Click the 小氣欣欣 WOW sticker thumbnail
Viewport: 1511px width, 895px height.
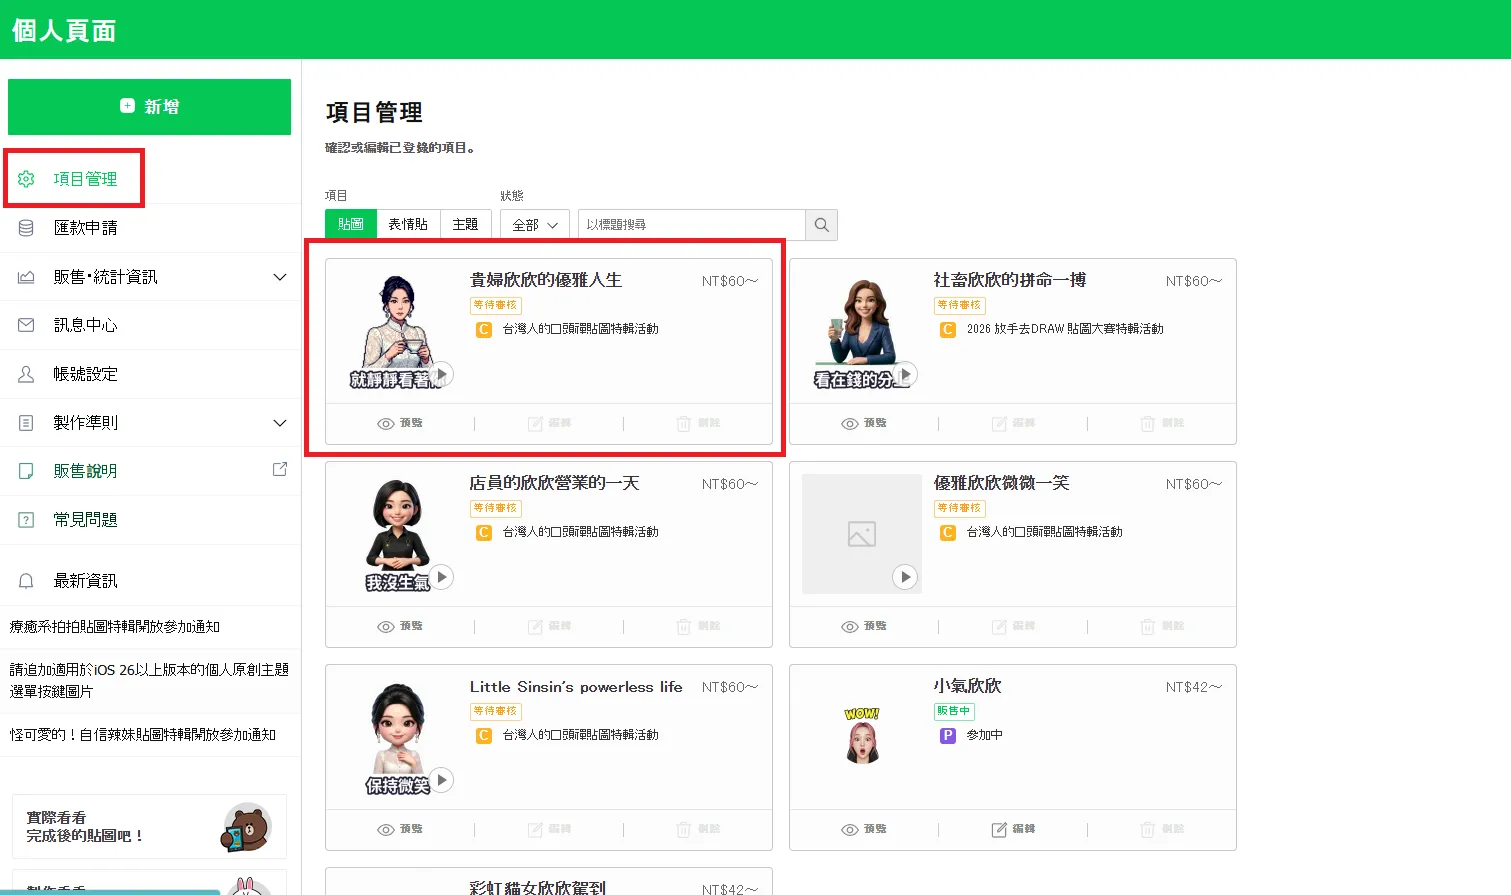(862, 736)
